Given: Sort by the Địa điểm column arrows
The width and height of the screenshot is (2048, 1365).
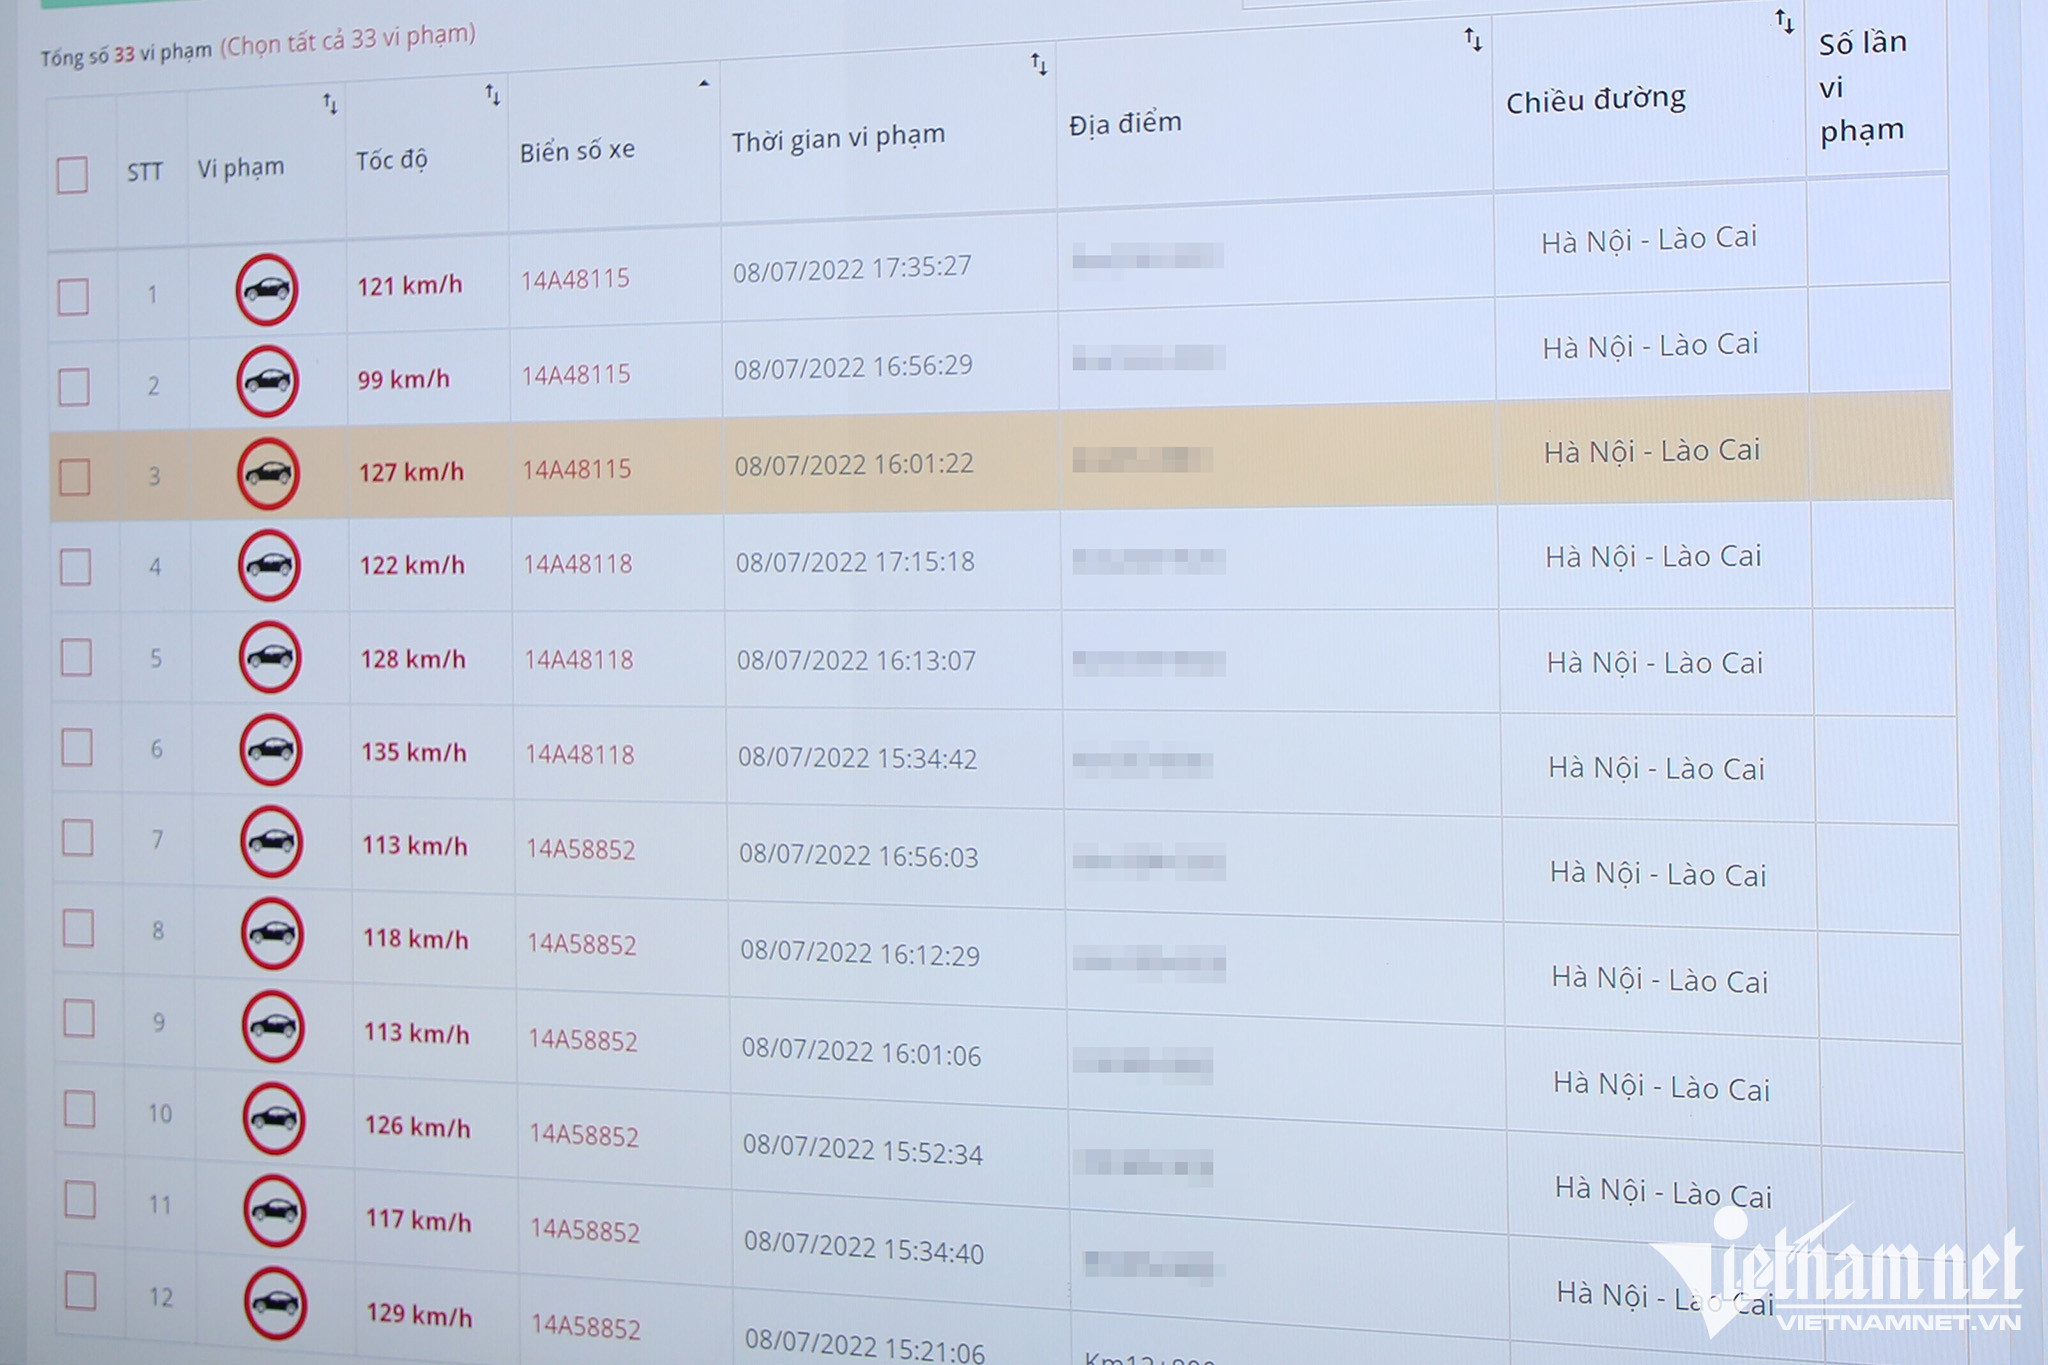Looking at the screenshot, I should (x=1473, y=40).
